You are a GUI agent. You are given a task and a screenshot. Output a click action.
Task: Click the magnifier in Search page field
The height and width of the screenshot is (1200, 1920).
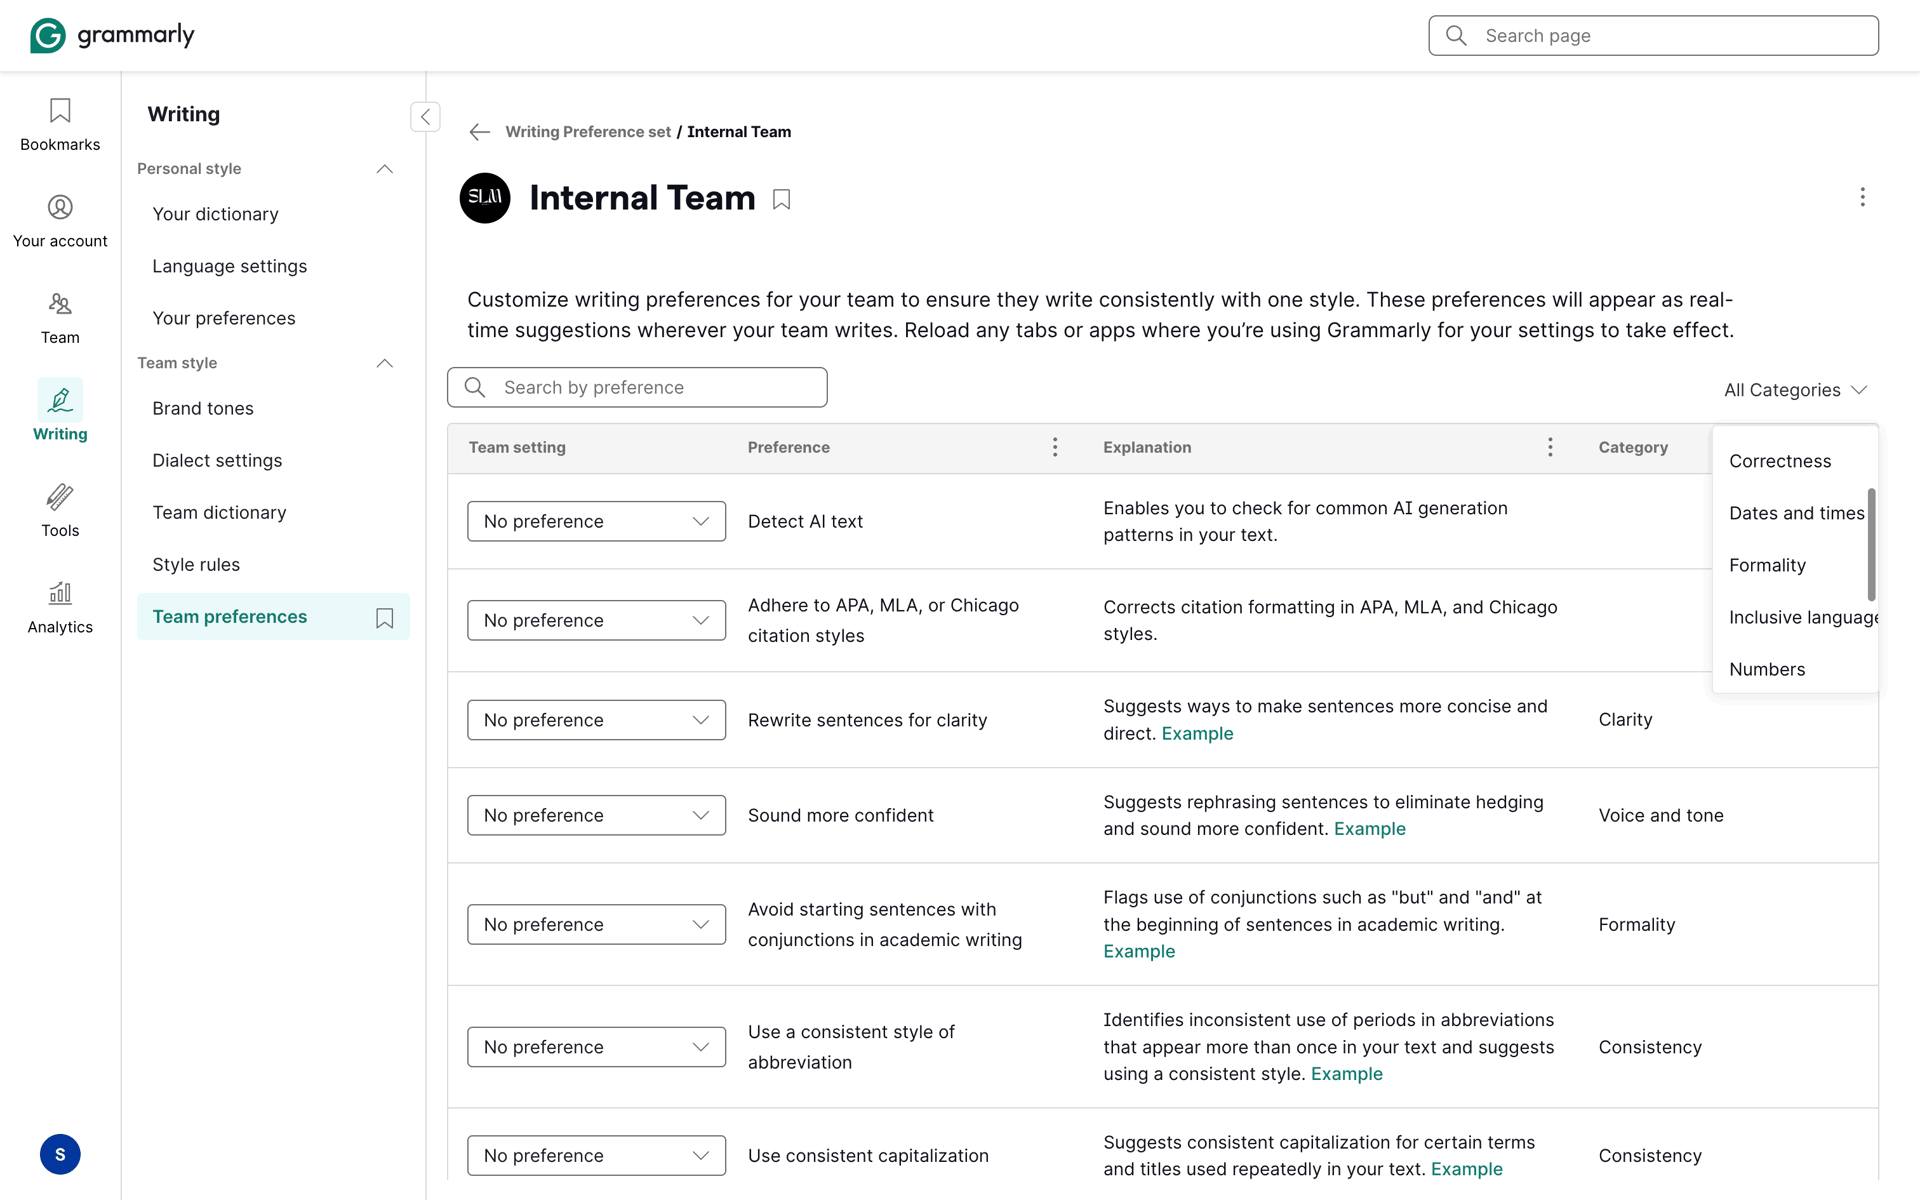click(1456, 36)
